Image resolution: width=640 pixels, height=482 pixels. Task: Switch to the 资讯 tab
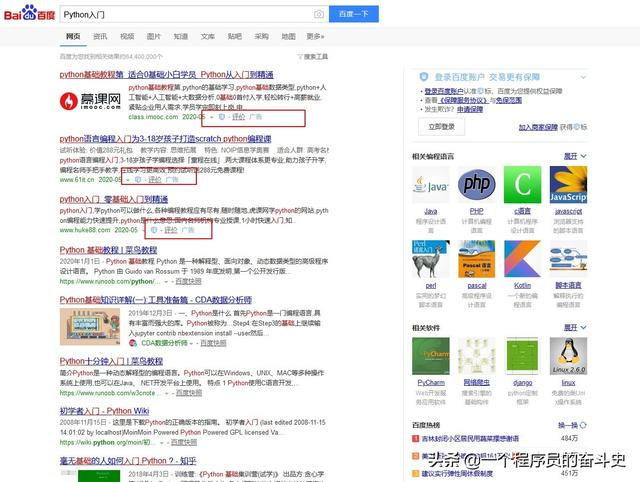click(x=100, y=35)
